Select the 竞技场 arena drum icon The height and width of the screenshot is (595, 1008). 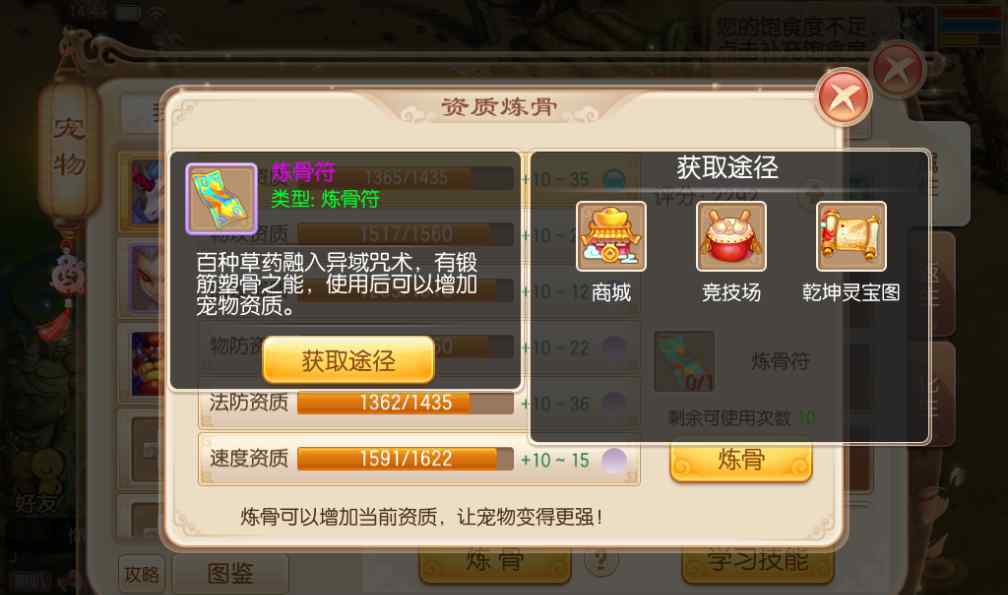[x=731, y=236]
